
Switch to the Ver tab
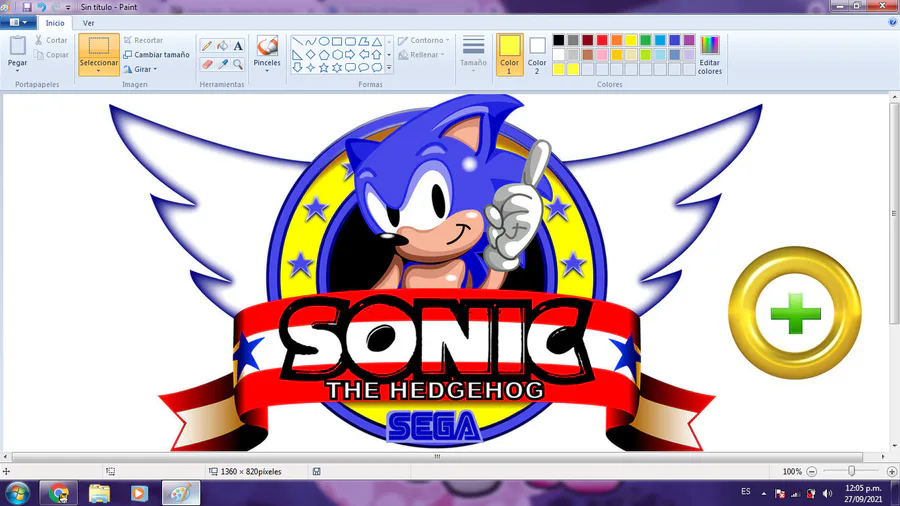pyautogui.click(x=88, y=23)
